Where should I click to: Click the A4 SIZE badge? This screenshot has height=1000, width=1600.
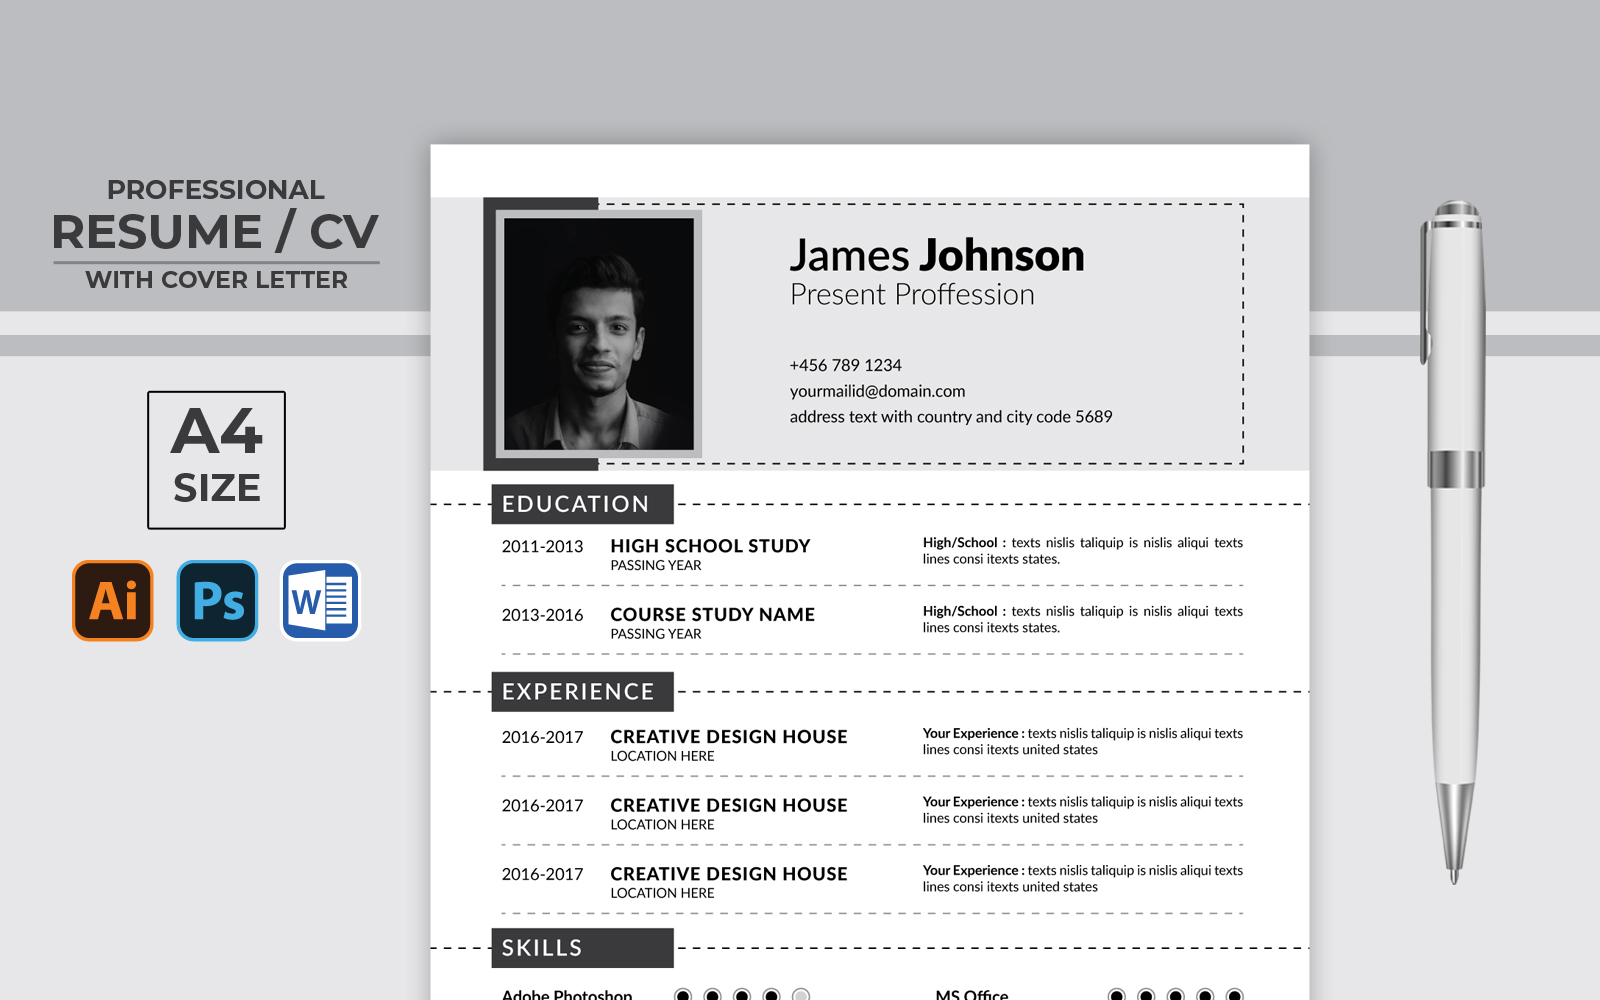(x=216, y=460)
